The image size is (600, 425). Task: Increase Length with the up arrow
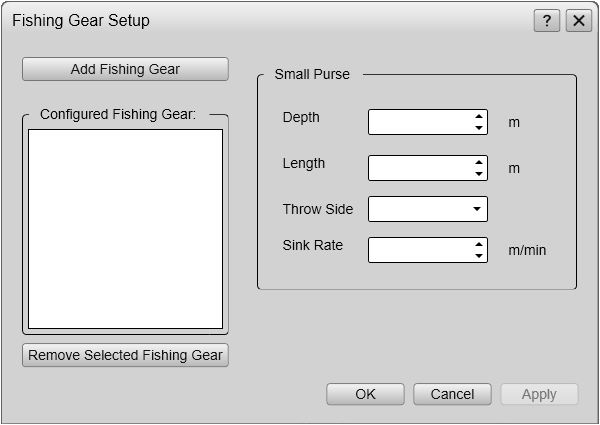click(479, 162)
